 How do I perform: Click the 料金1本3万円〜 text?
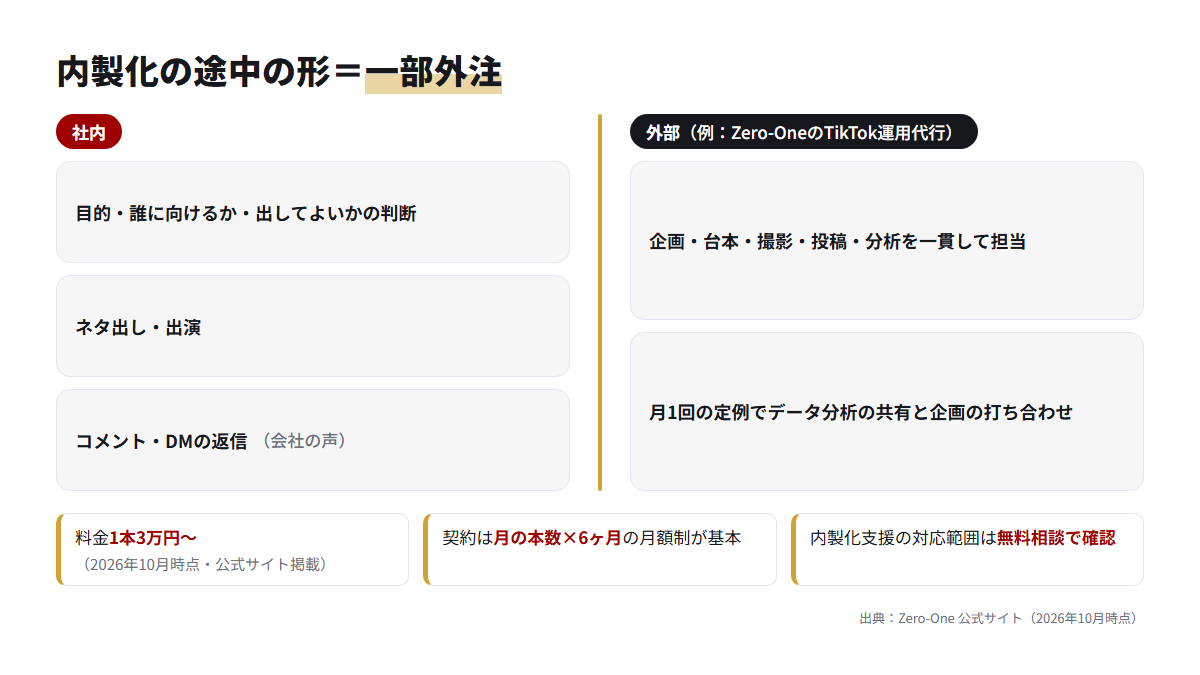coord(136,537)
